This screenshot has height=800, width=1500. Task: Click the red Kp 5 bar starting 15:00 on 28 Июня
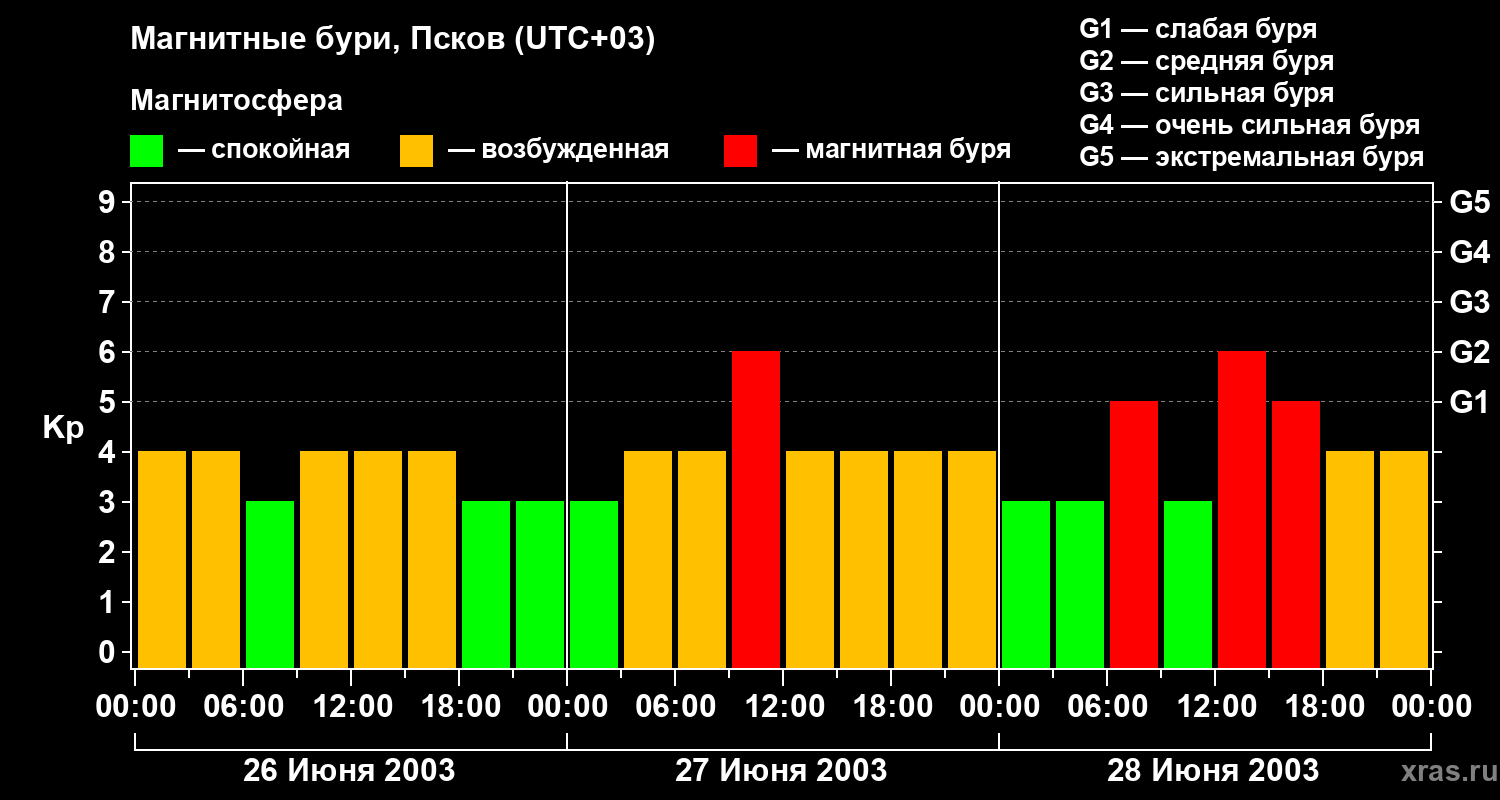[x=1296, y=535]
